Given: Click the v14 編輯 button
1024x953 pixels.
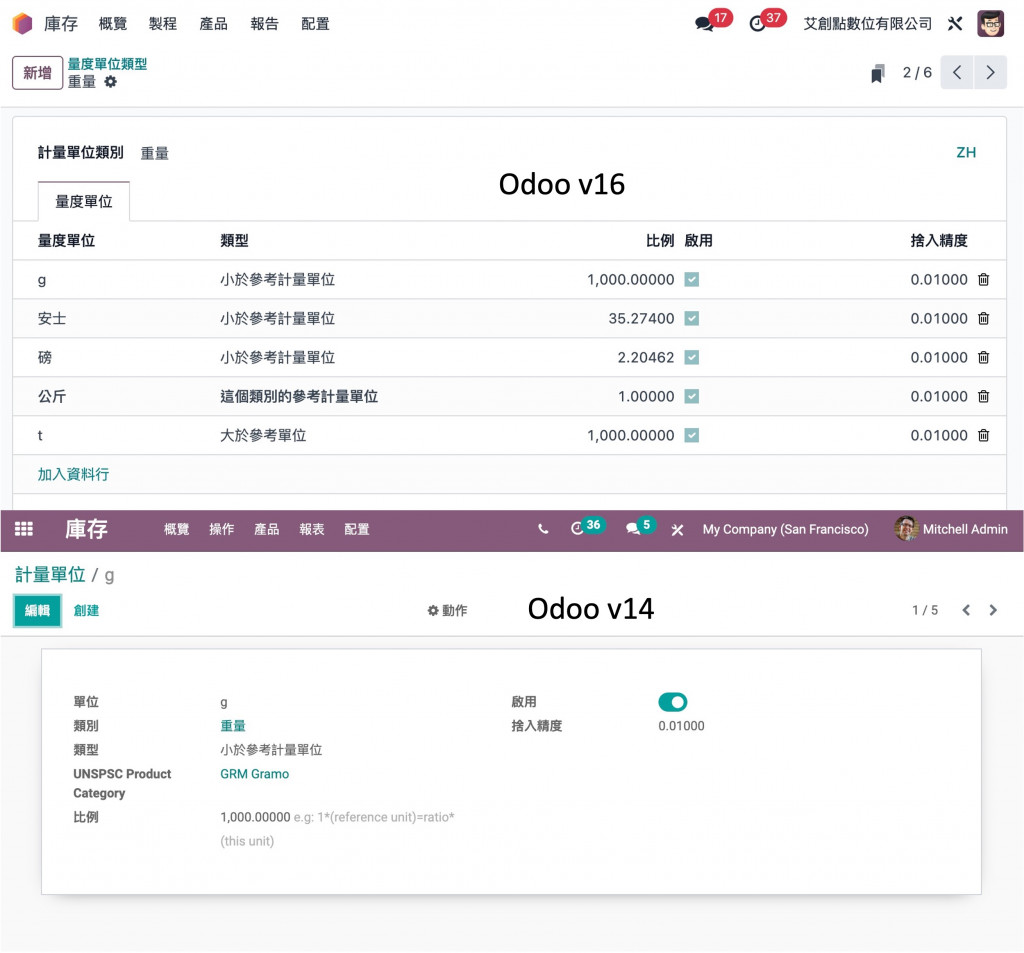Looking at the screenshot, I should point(37,611).
